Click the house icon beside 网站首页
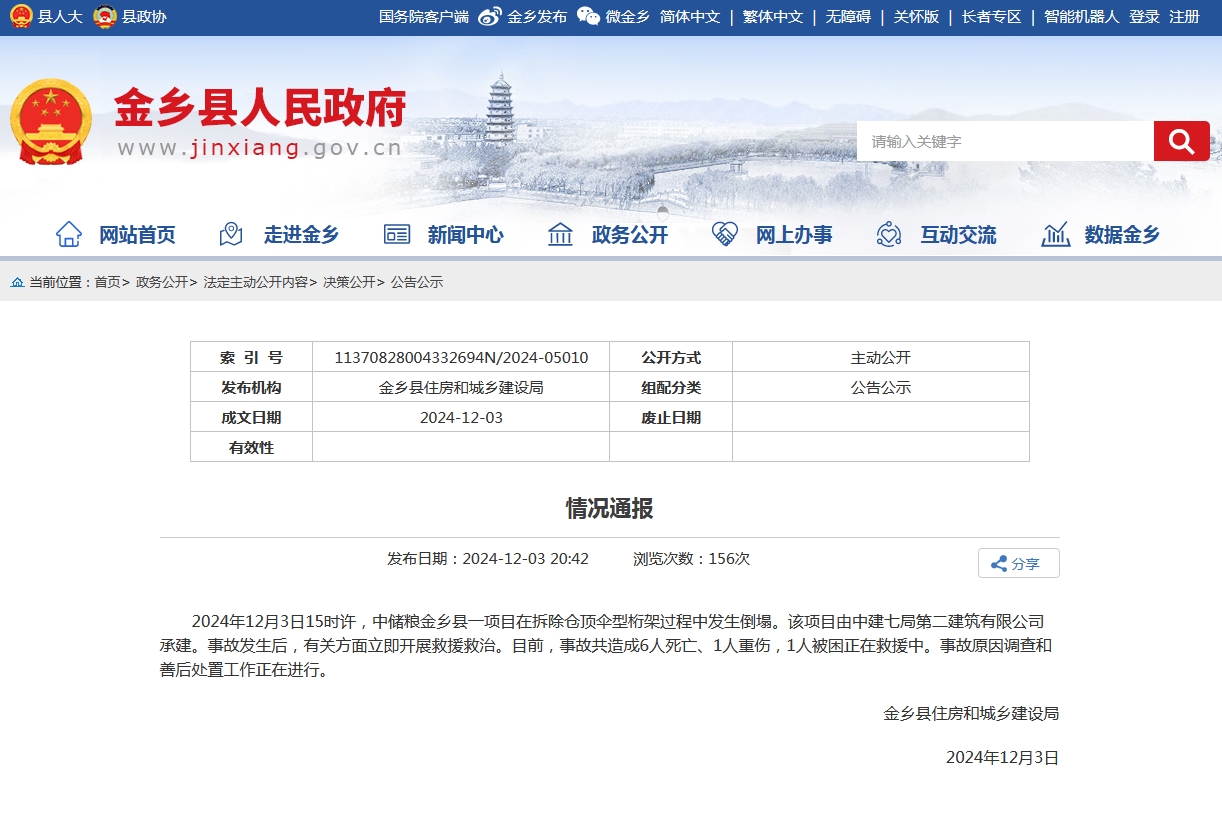 pyautogui.click(x=69, y=234)
